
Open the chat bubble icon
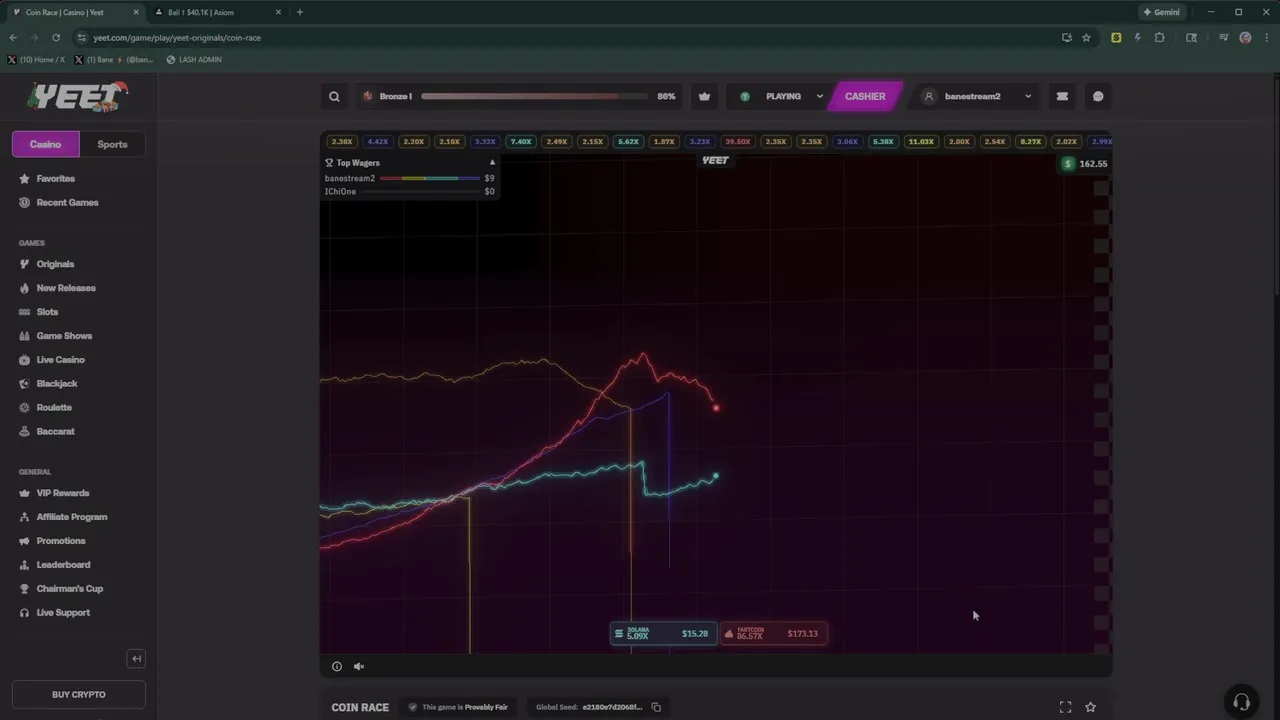pyautogui.click(x=1098, y=97)
